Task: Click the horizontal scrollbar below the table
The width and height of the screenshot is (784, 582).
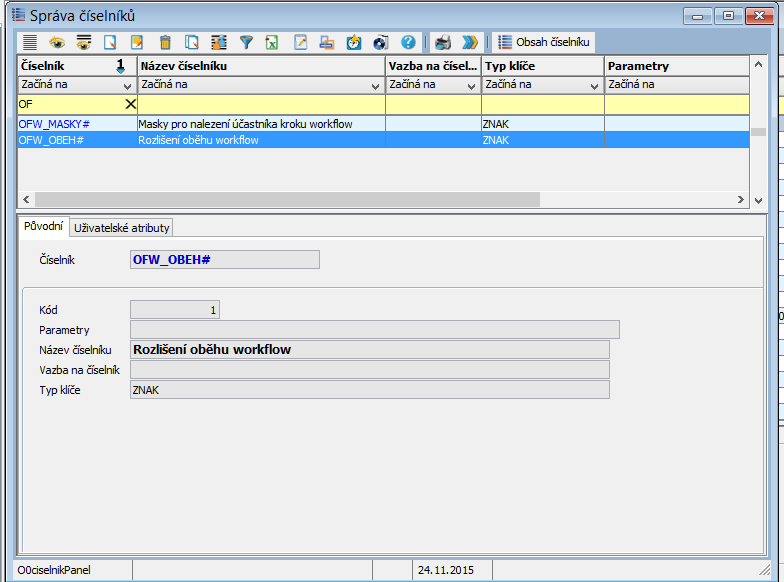Action: pyautogui.click(x=280, y=199)
